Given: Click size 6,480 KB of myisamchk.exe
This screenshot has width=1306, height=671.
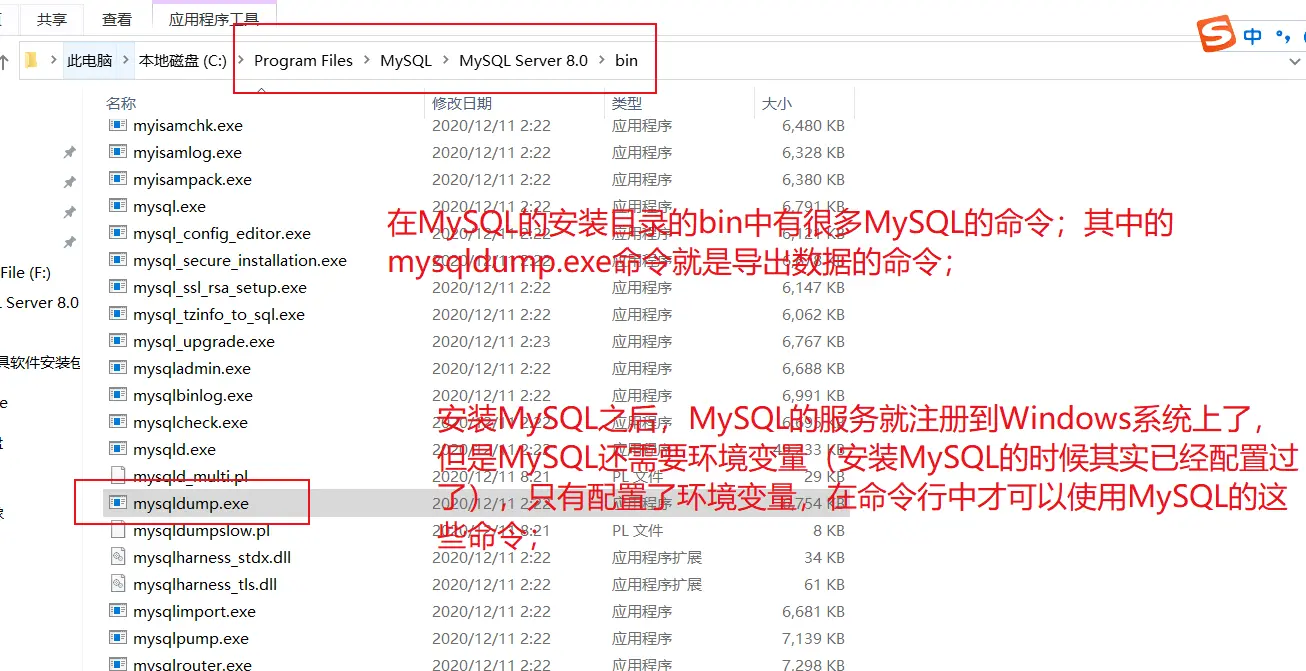Looking at the screenshot, I should tap(813, 126).
